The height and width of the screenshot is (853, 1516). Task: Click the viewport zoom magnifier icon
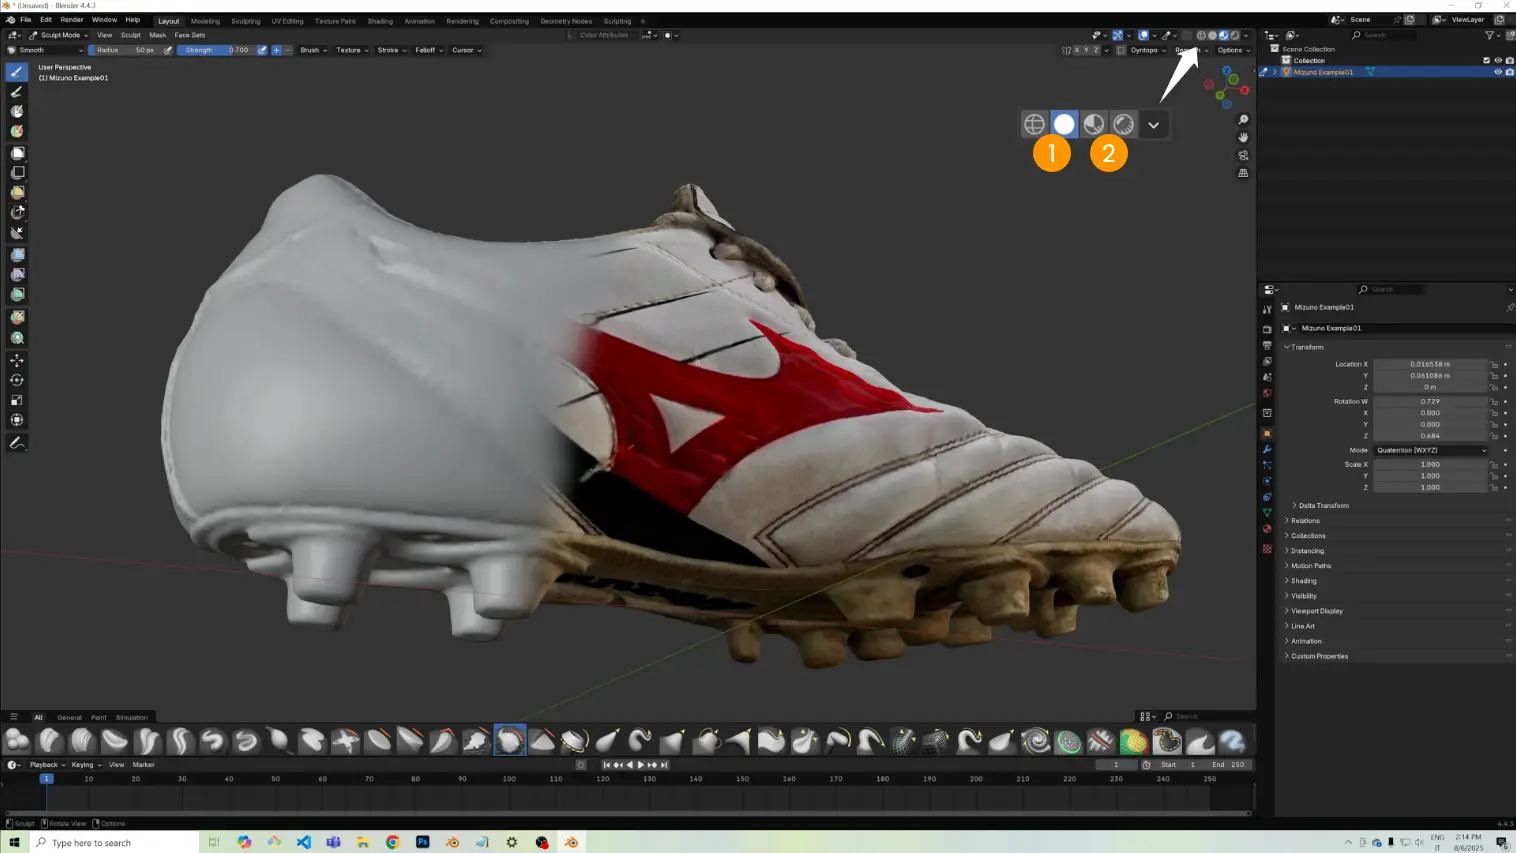pos(1243,120)
